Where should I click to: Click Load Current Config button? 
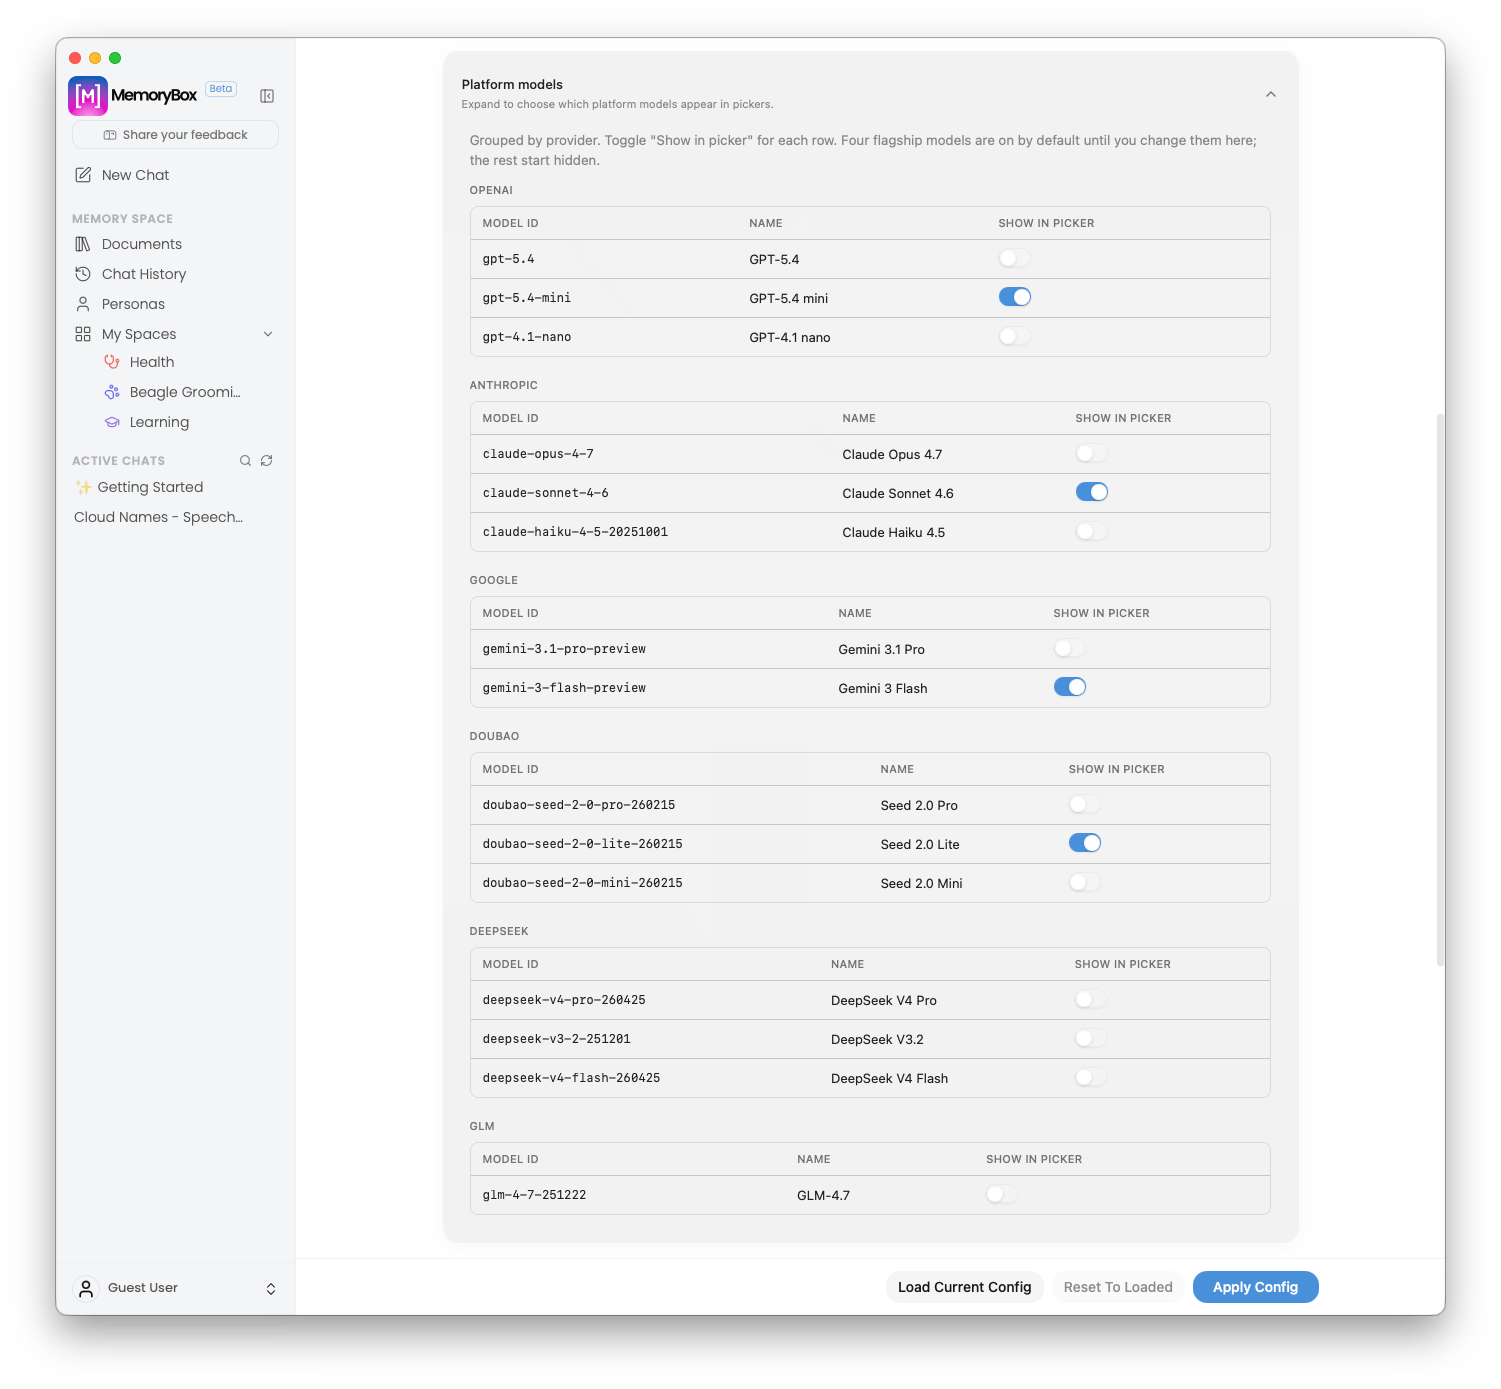tap(964, 1287)
